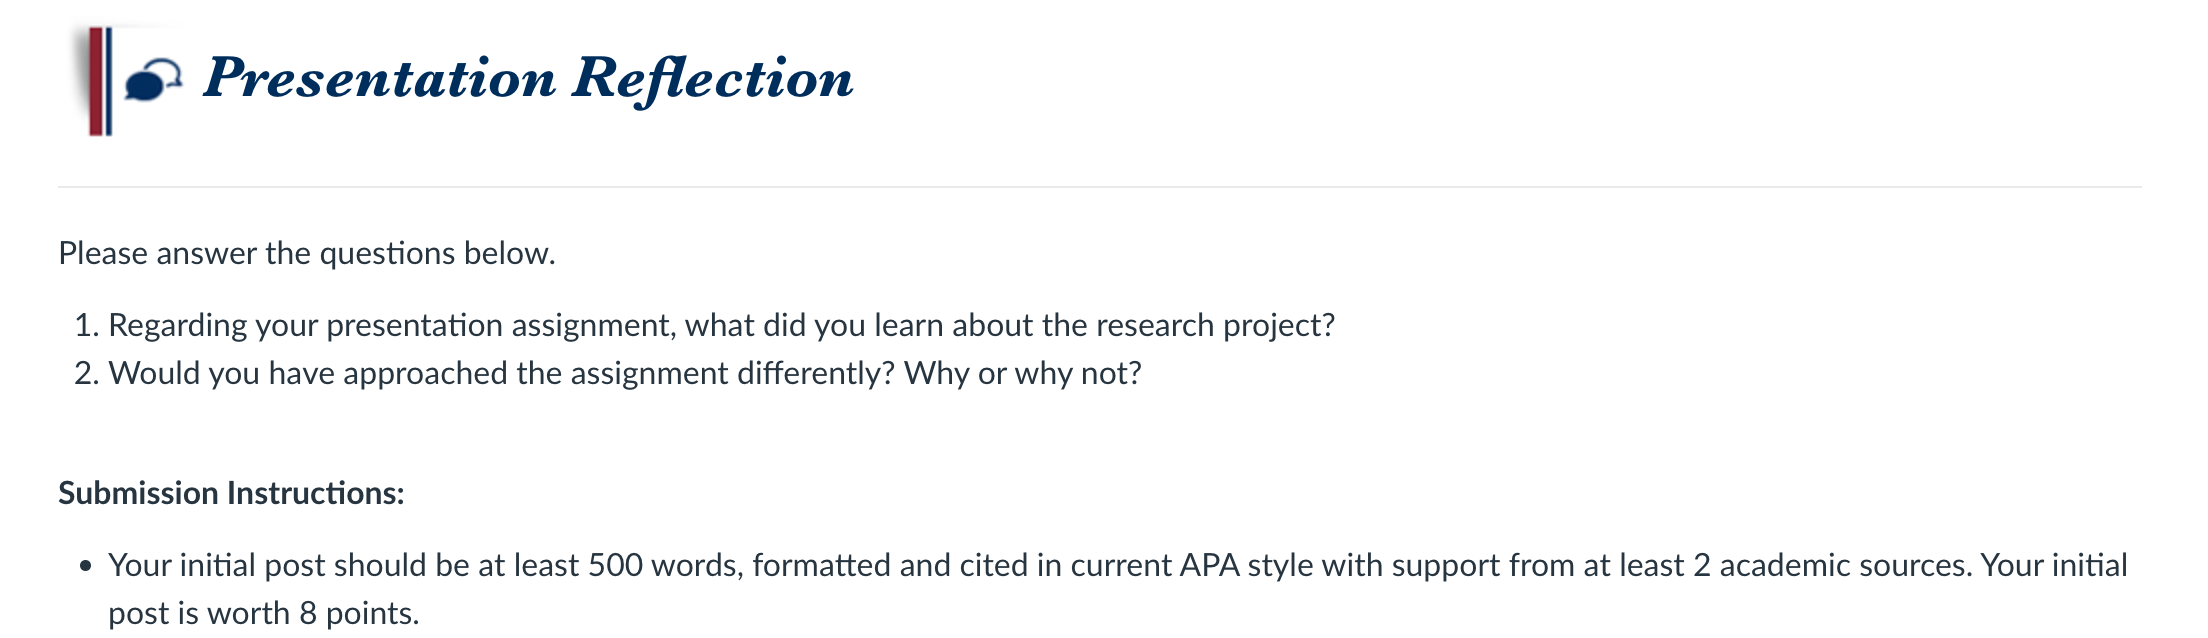This screenshot has width=2208, height=638.
Task: Select the Presentation Reflection heading
Action: coord(528,79)
